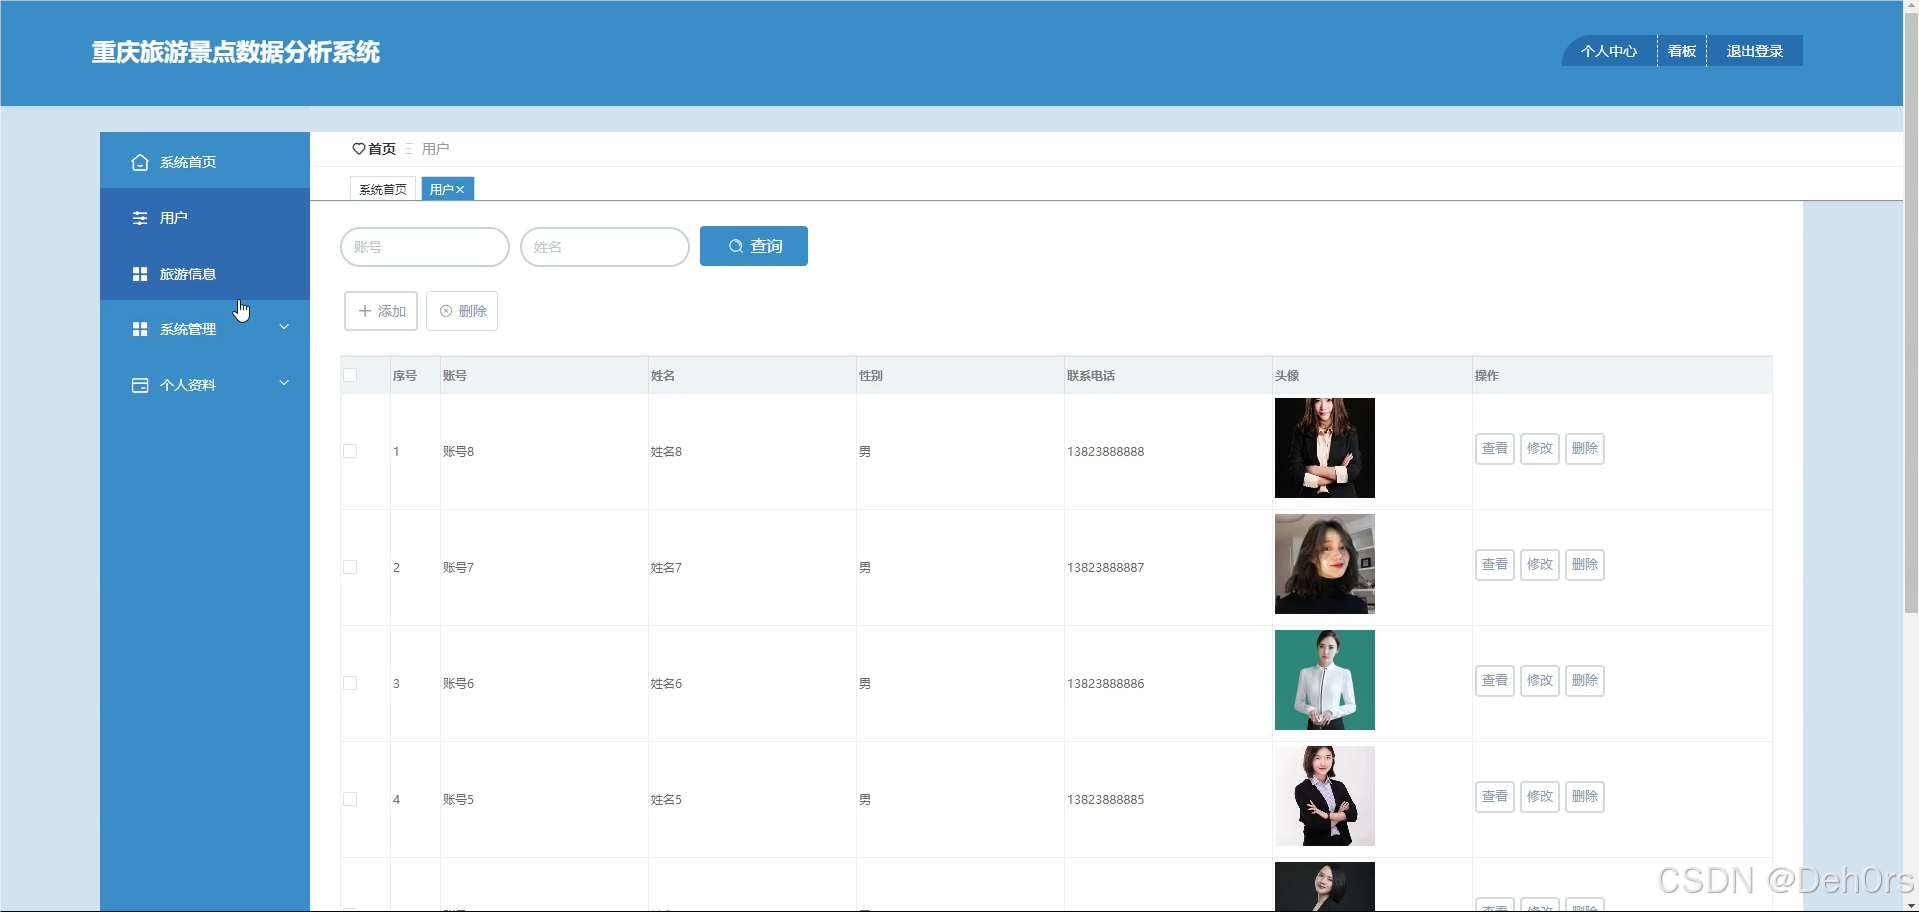The height and width of the screenshot is (912, 1919).
Task: Click the 重庆旅游景点数据分析系统 title
Action: tap(236, 52)
